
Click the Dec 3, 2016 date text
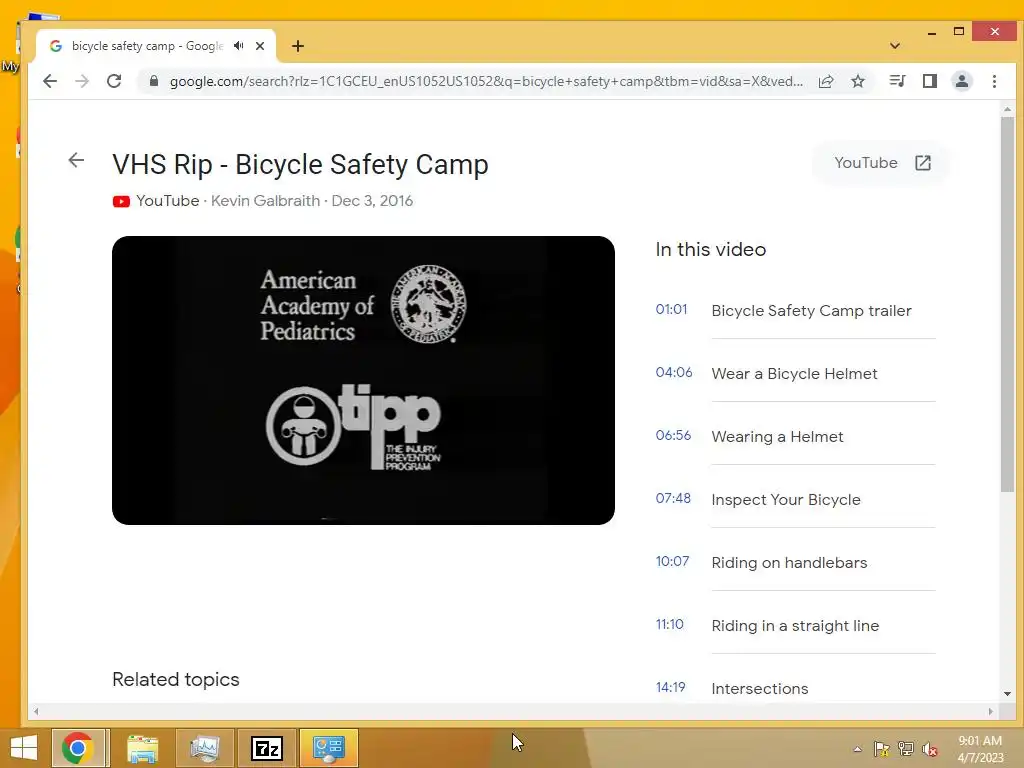(x=372, y=201)
